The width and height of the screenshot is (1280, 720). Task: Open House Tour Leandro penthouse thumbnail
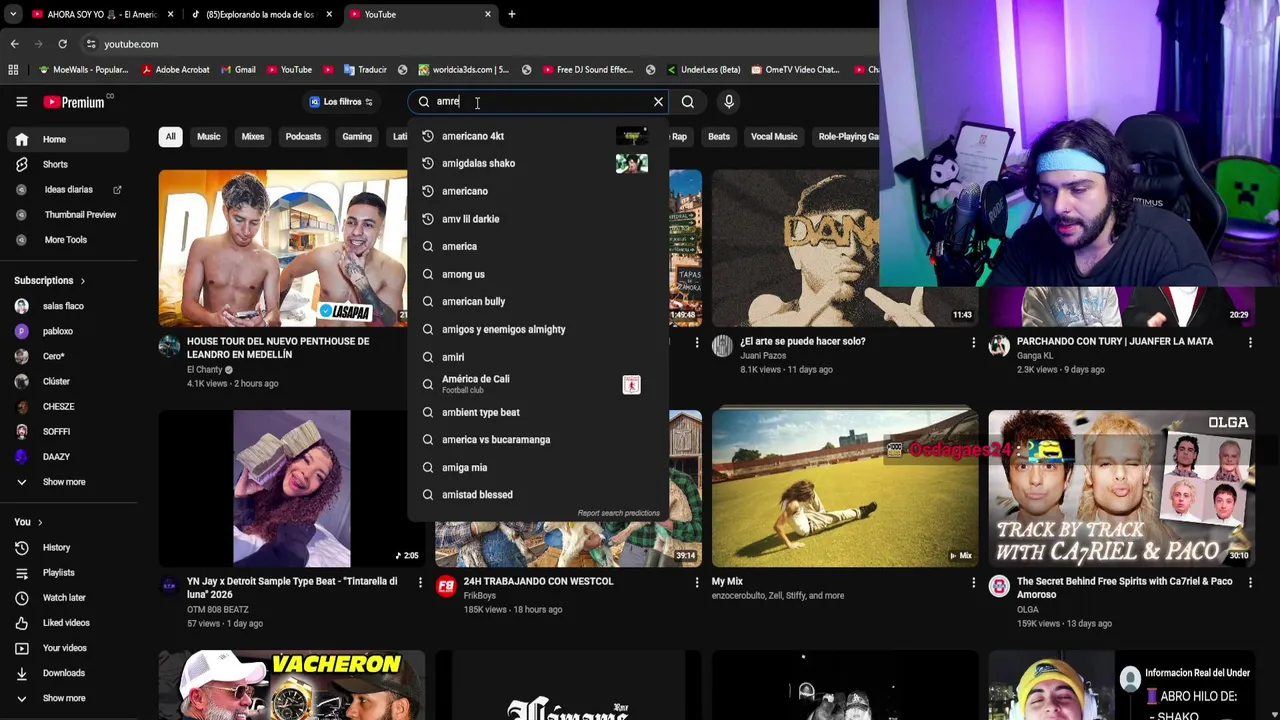(283, 248)
